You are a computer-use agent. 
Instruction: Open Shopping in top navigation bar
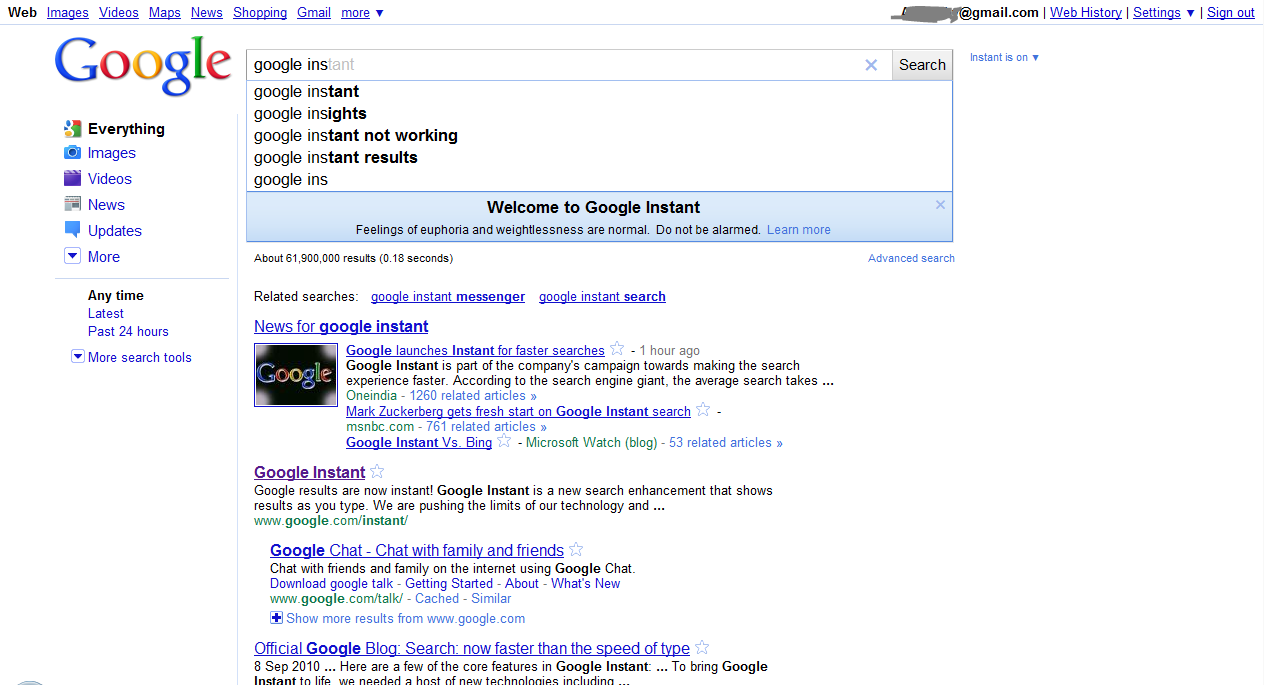pos(260,13)
